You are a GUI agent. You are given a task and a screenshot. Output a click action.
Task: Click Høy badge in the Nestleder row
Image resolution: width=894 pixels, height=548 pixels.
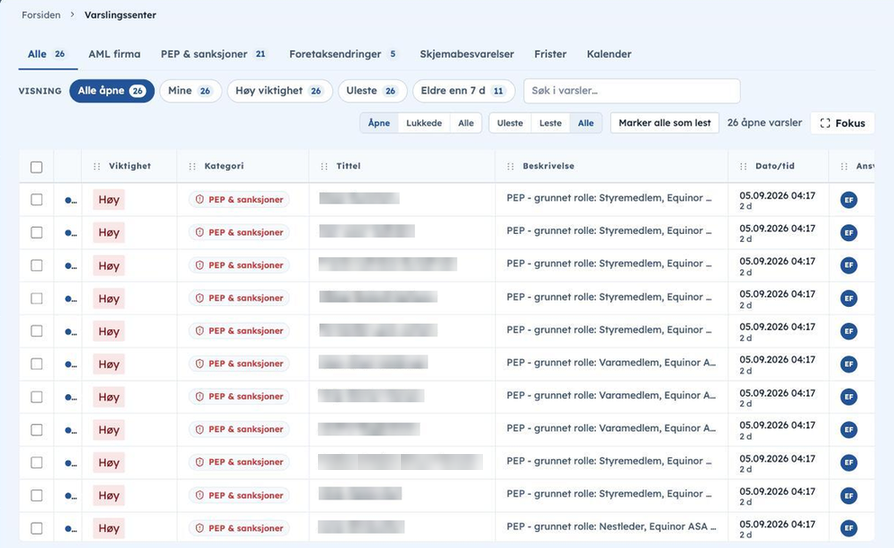tap(109, 528)
